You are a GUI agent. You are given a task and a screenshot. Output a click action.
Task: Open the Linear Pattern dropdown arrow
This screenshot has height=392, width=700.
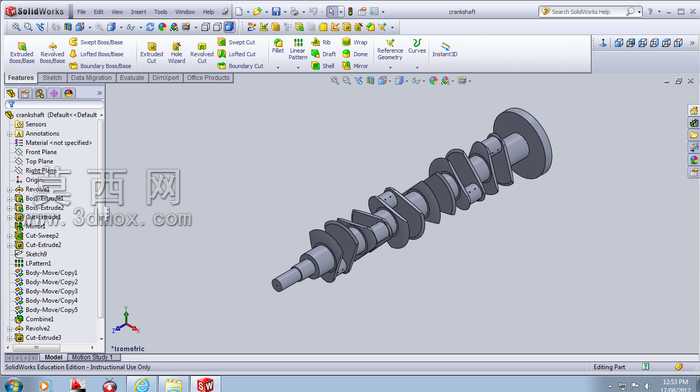click(298, 67)
